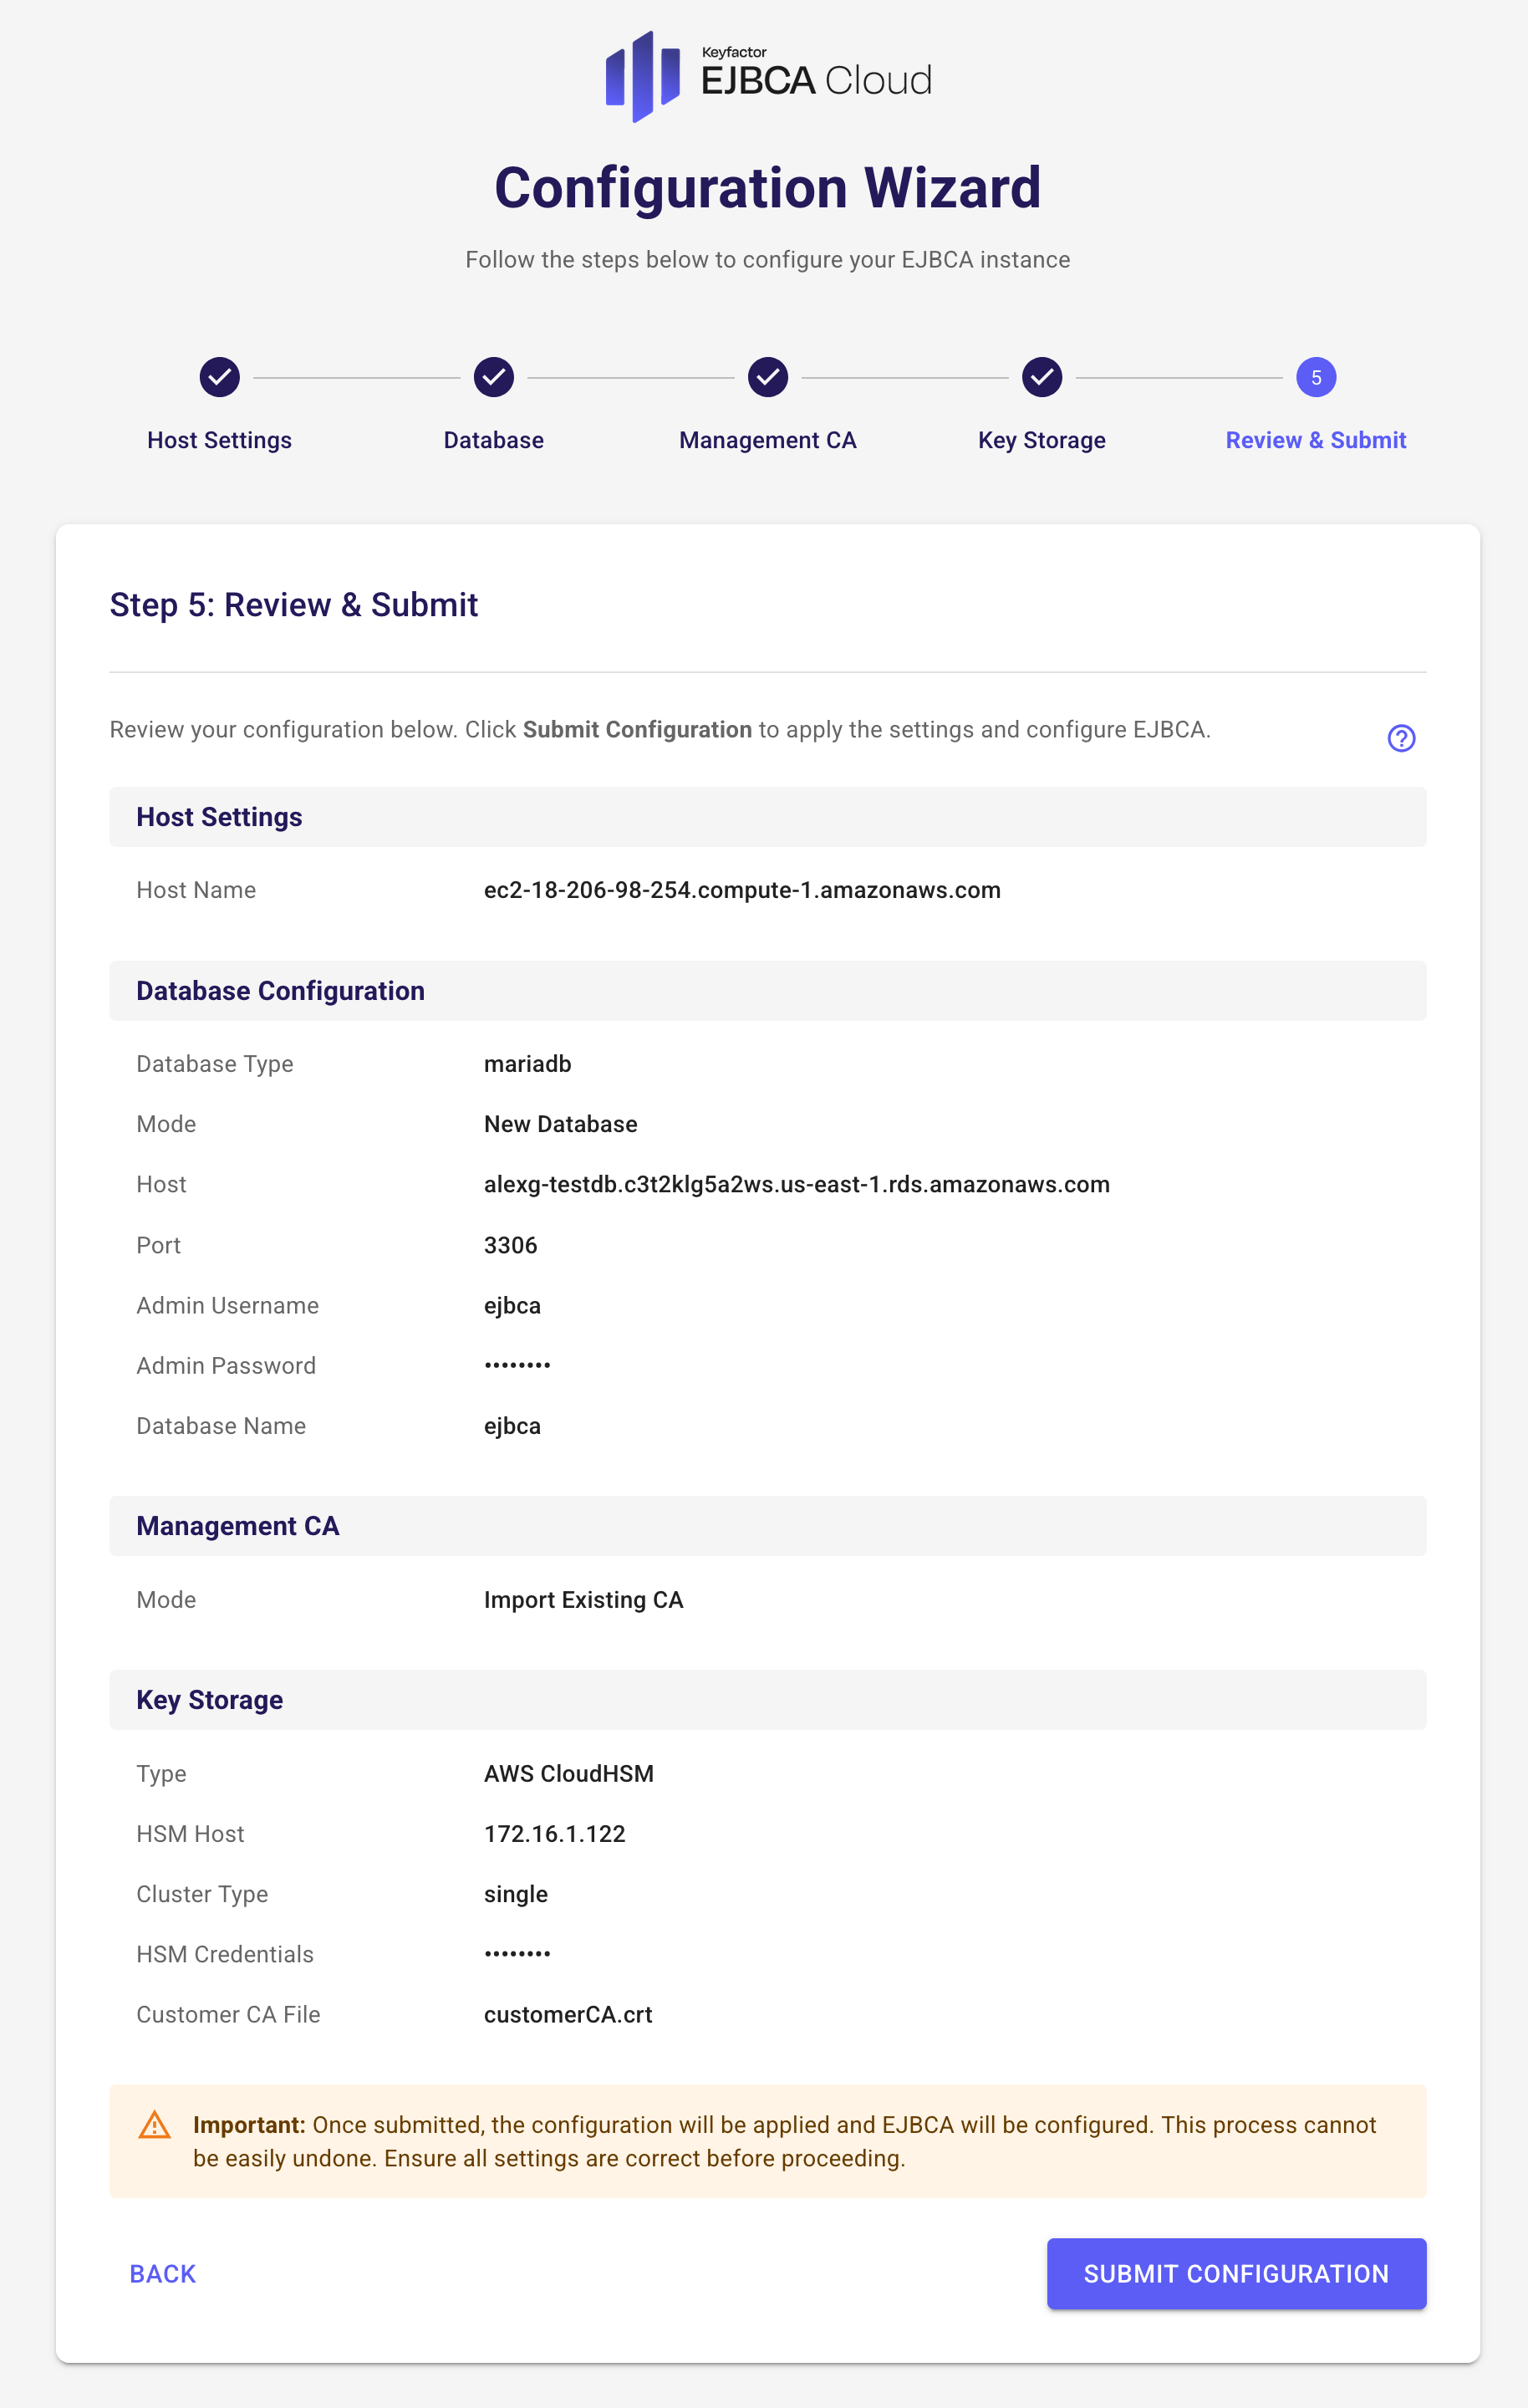Select the Host Settings step label

[219, 440]
